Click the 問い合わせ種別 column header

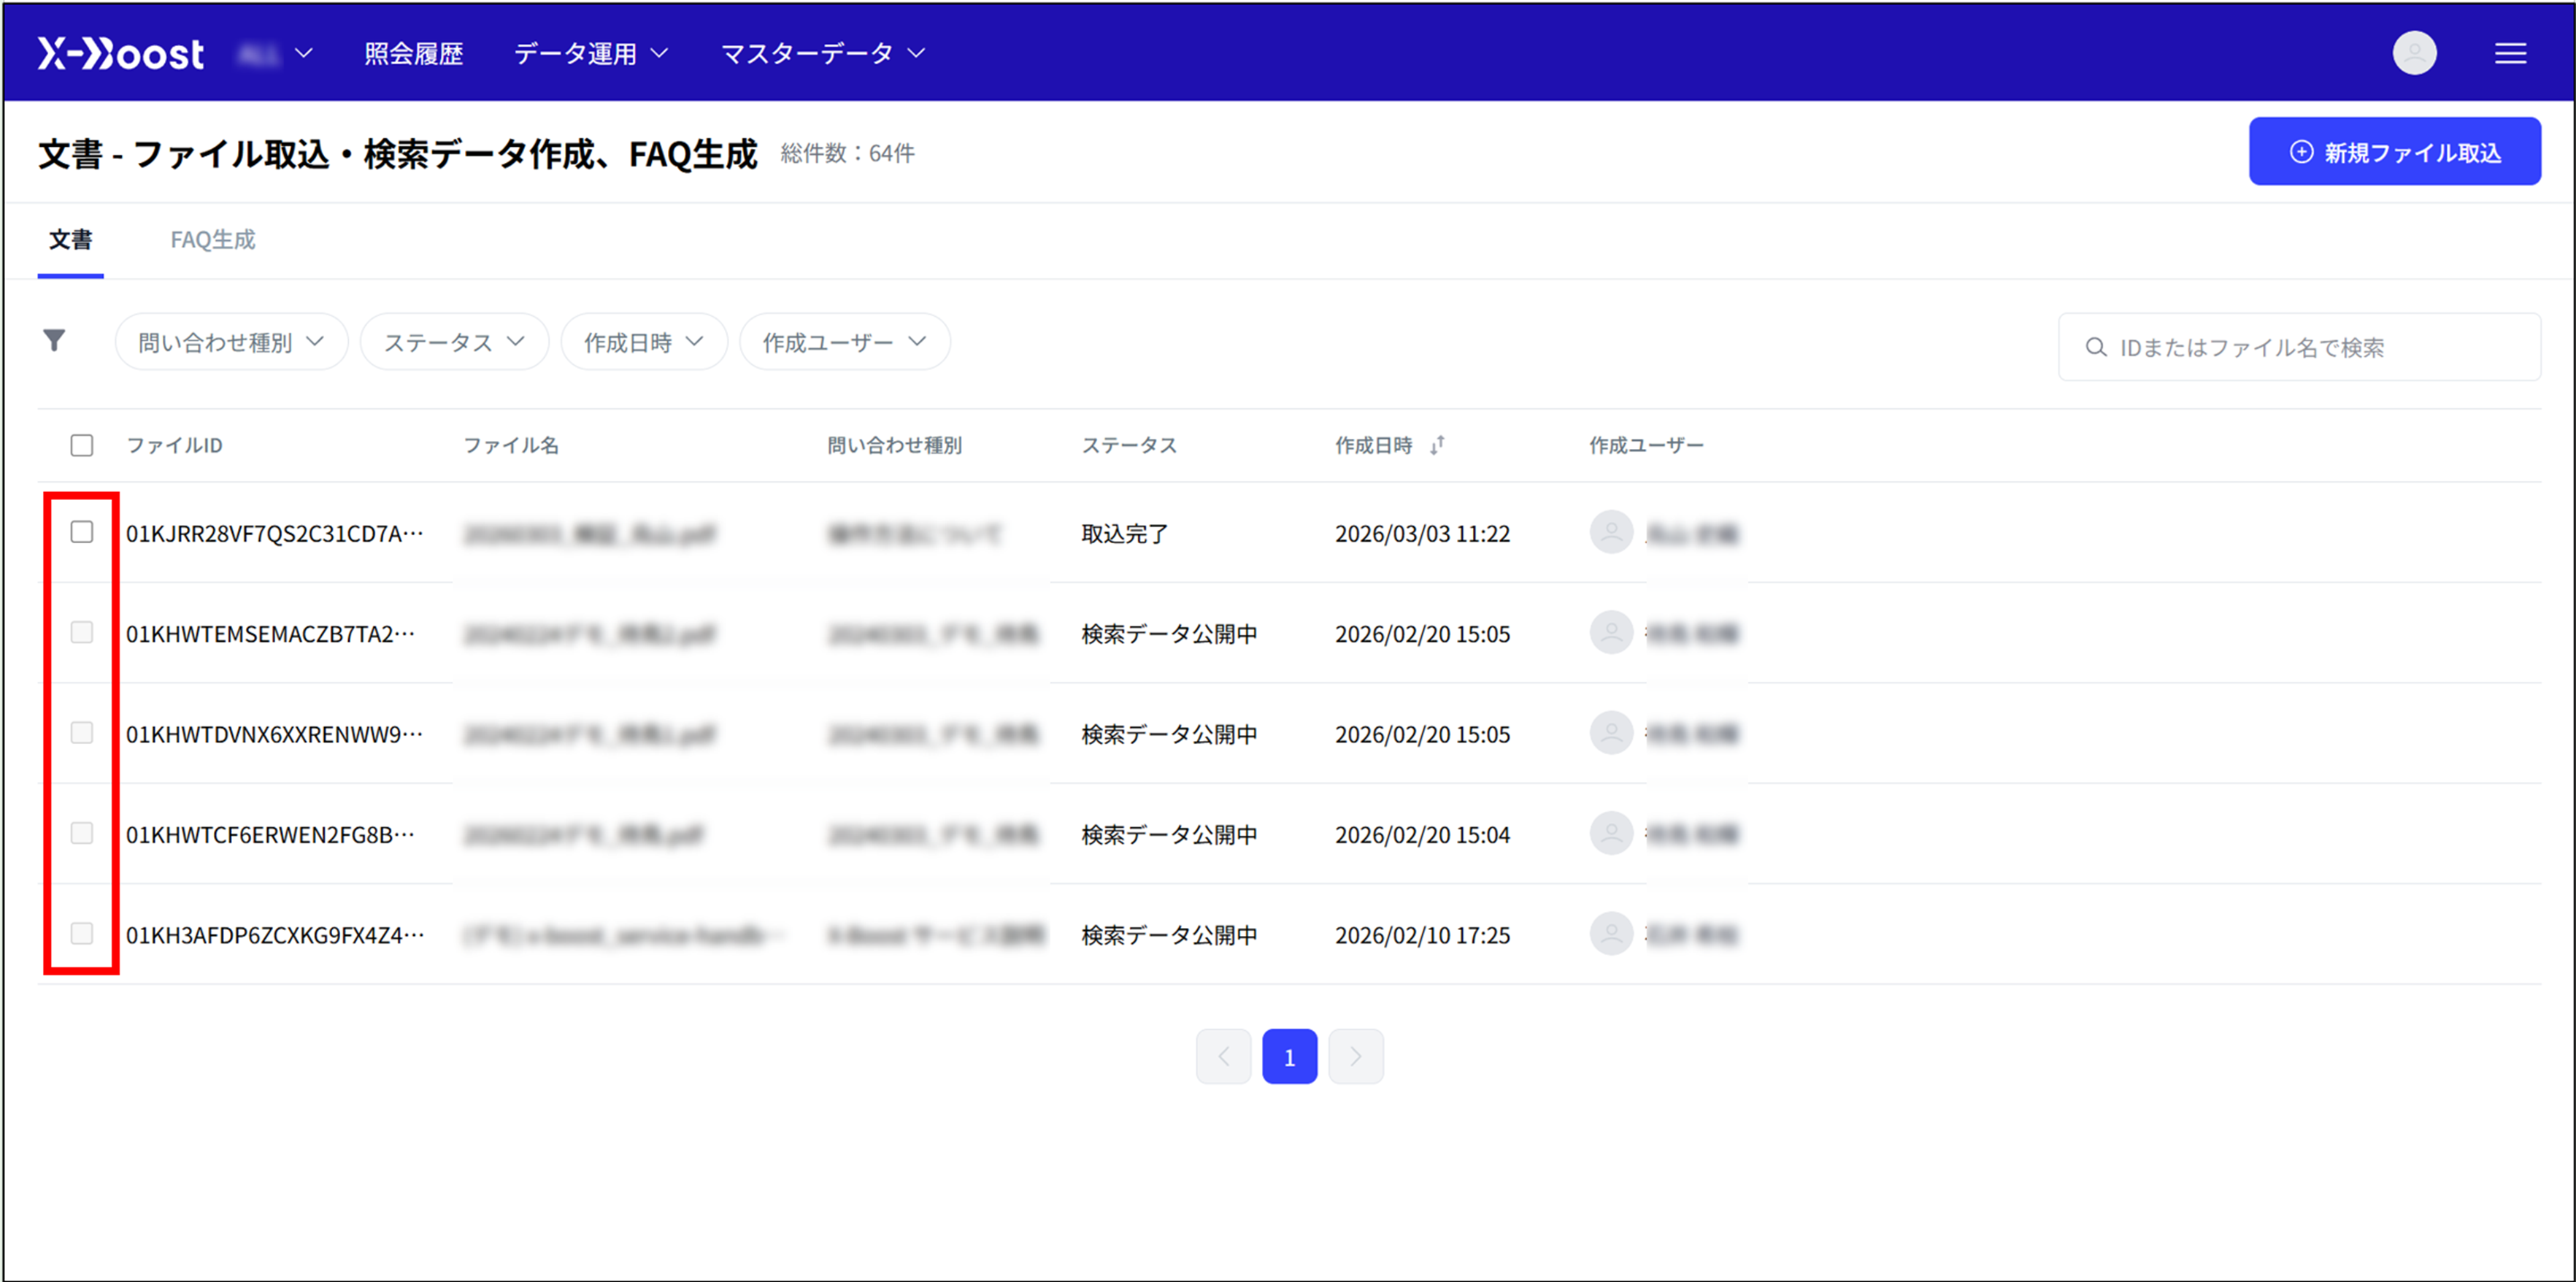894,445
